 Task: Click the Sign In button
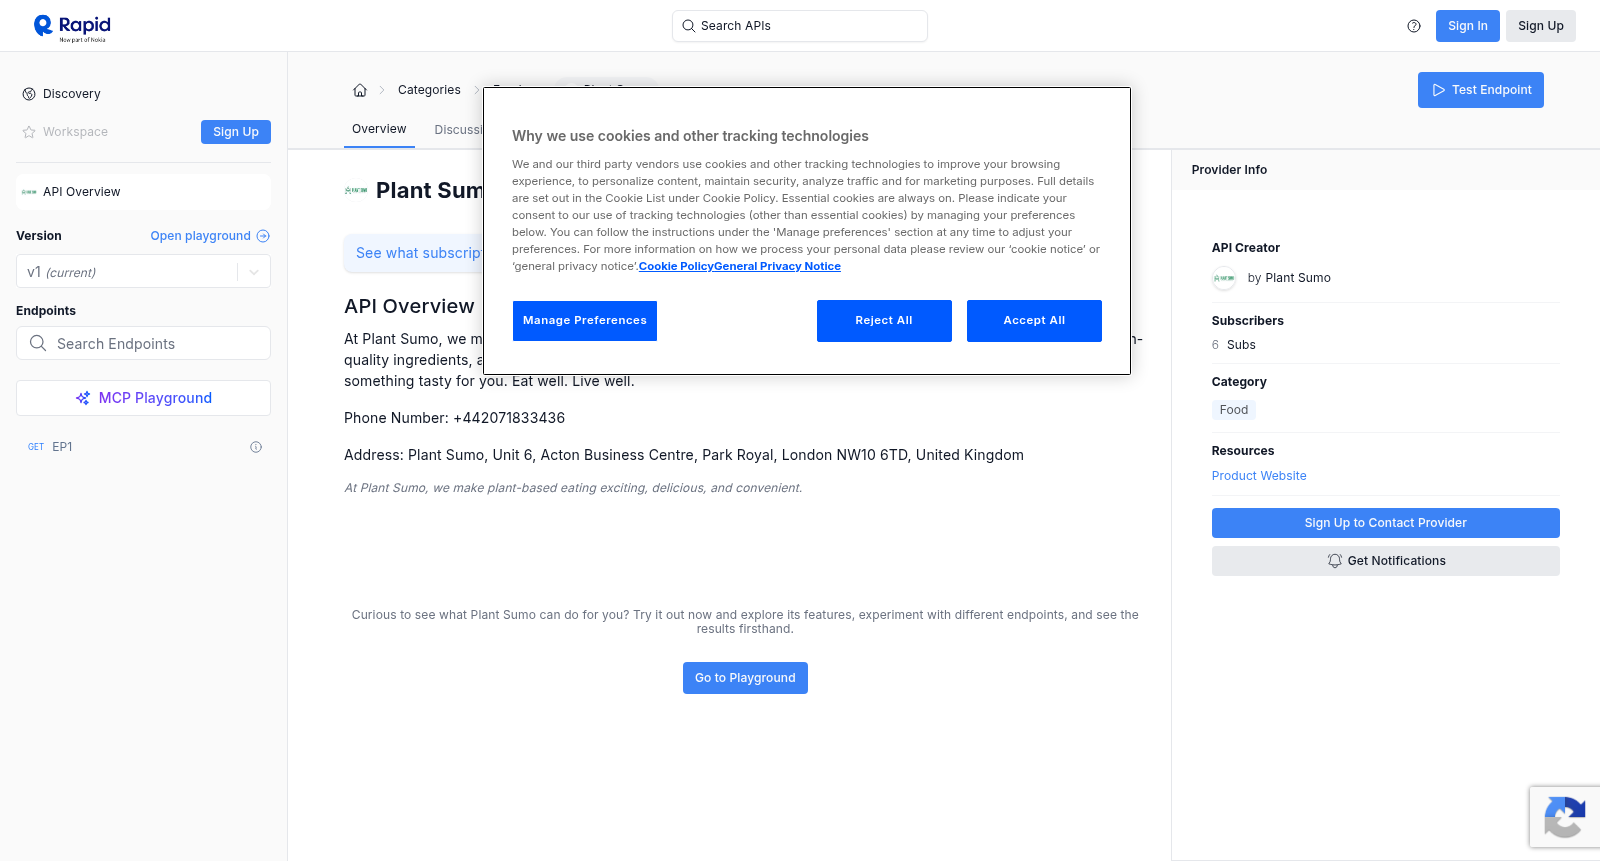[x=1467, y=26]
